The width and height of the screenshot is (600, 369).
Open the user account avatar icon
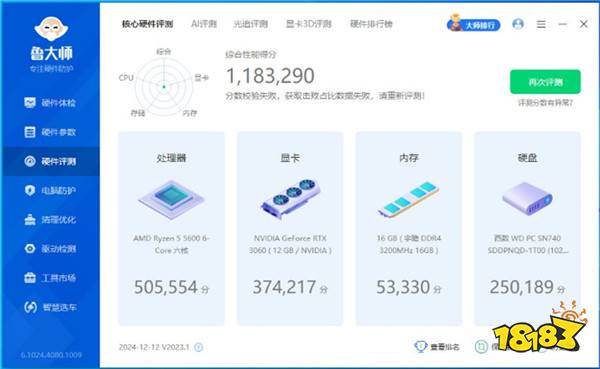tap(518, 24)
